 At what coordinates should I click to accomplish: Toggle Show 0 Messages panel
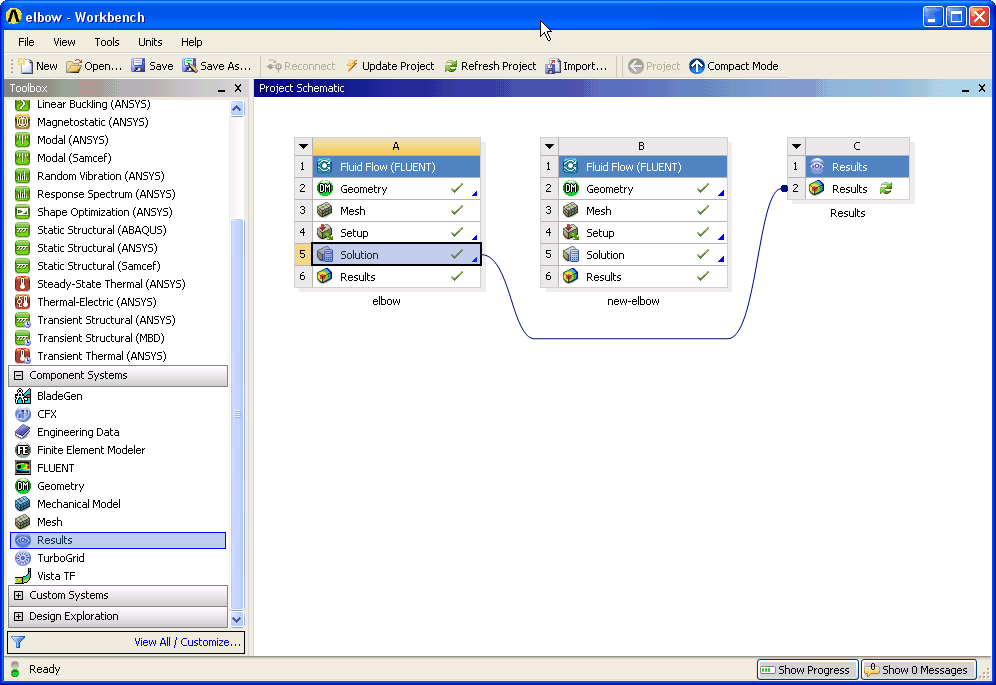pos(919,670)
